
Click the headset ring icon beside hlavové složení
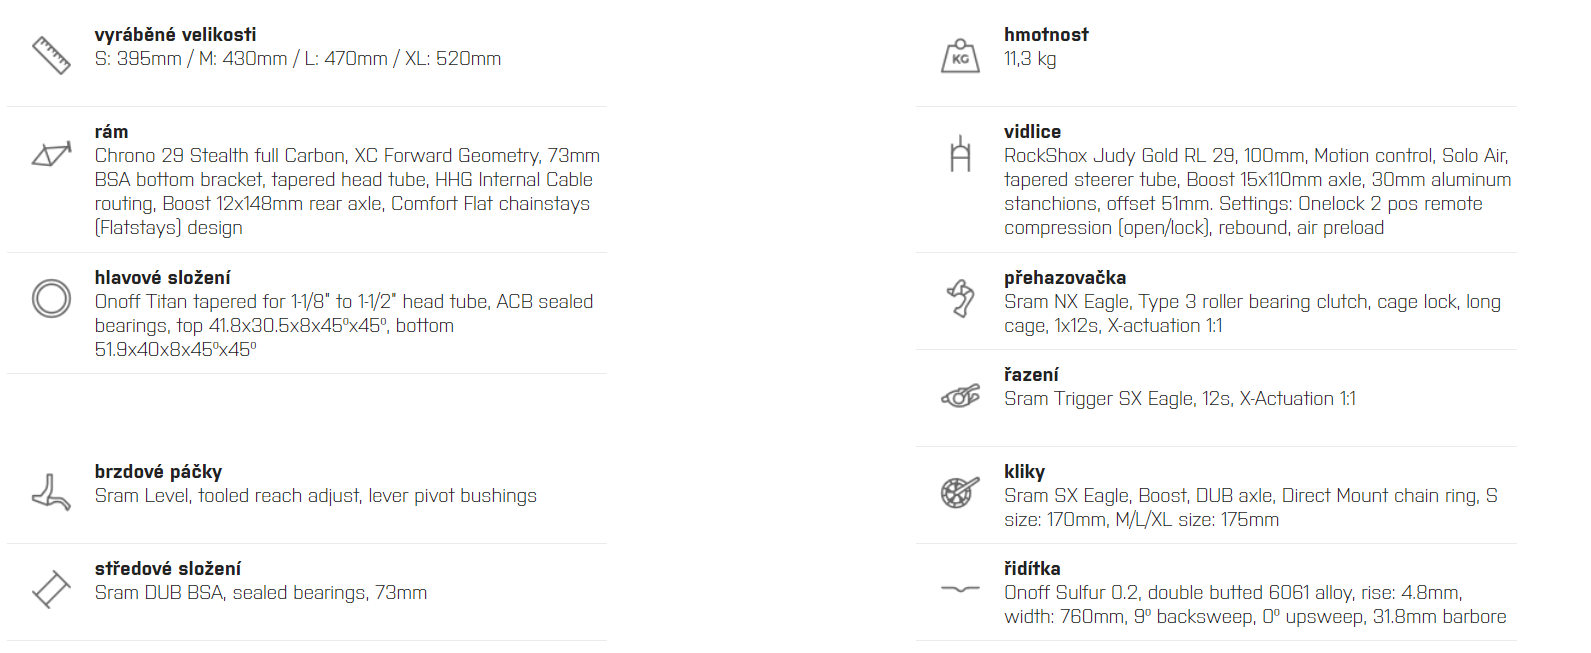click(x=51, y=298)
